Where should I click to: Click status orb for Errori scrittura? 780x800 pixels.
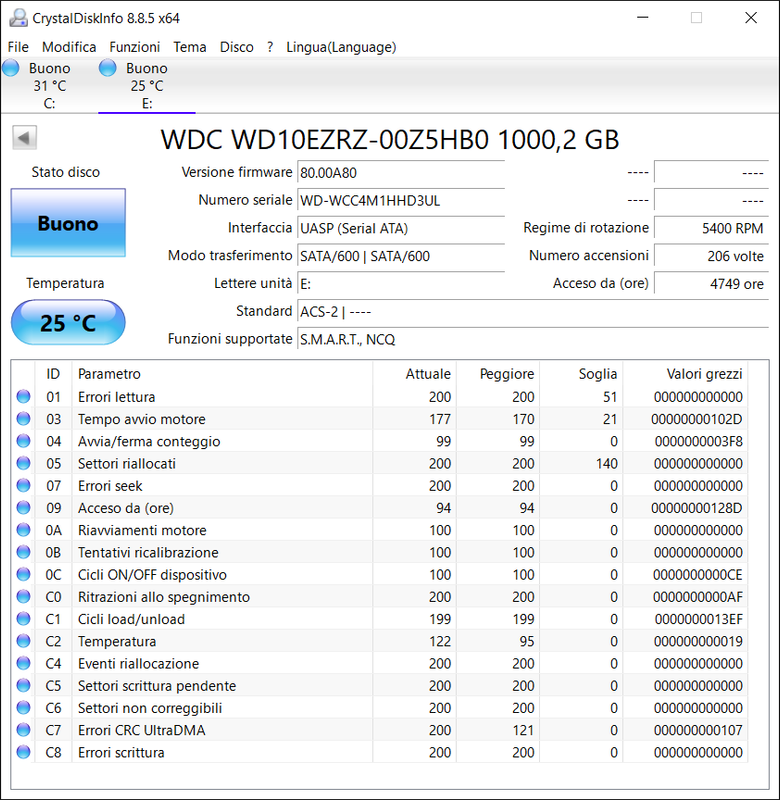point(23,752)
